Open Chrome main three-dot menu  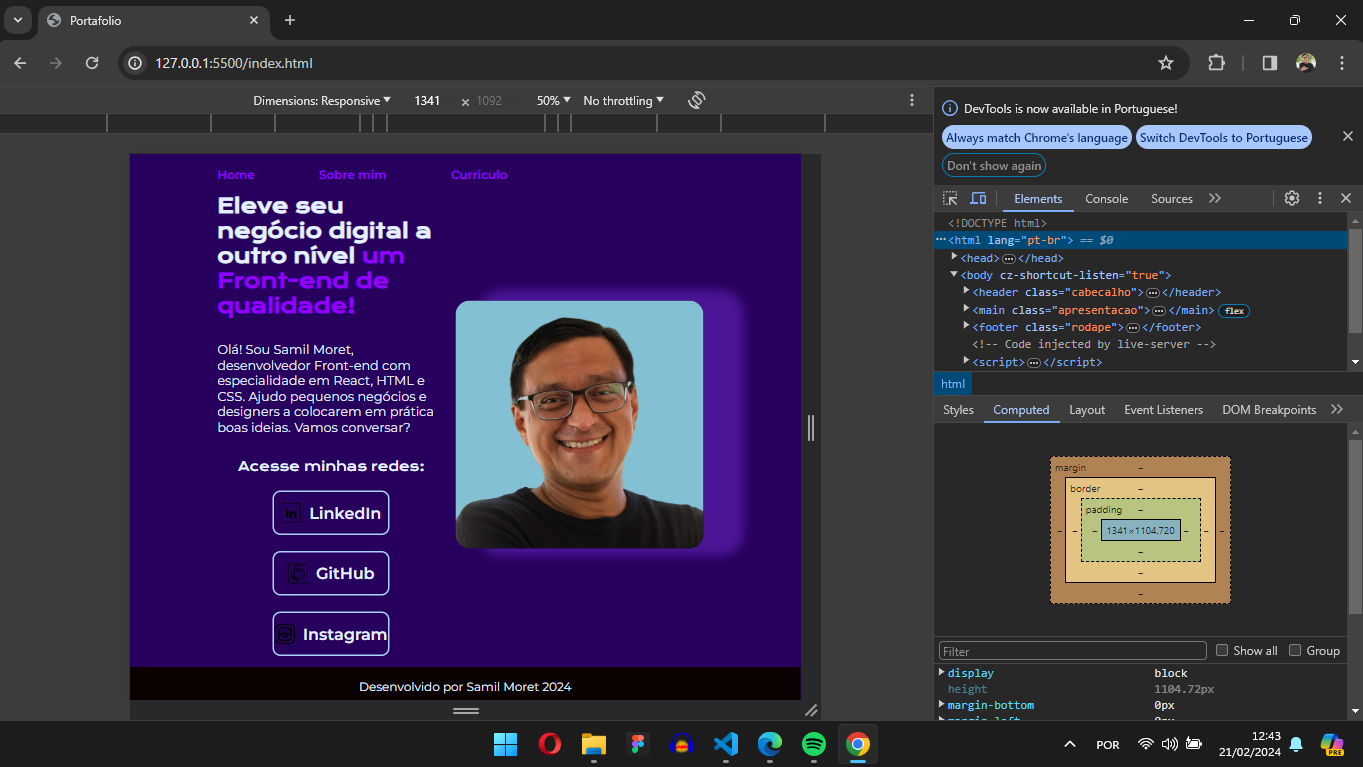click(1342, 63)
